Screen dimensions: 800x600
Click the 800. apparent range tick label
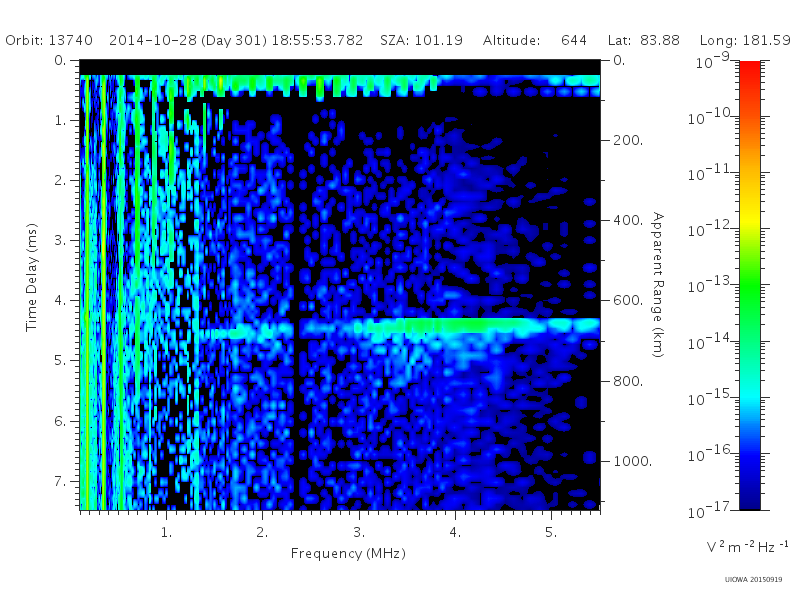[628, 381]
